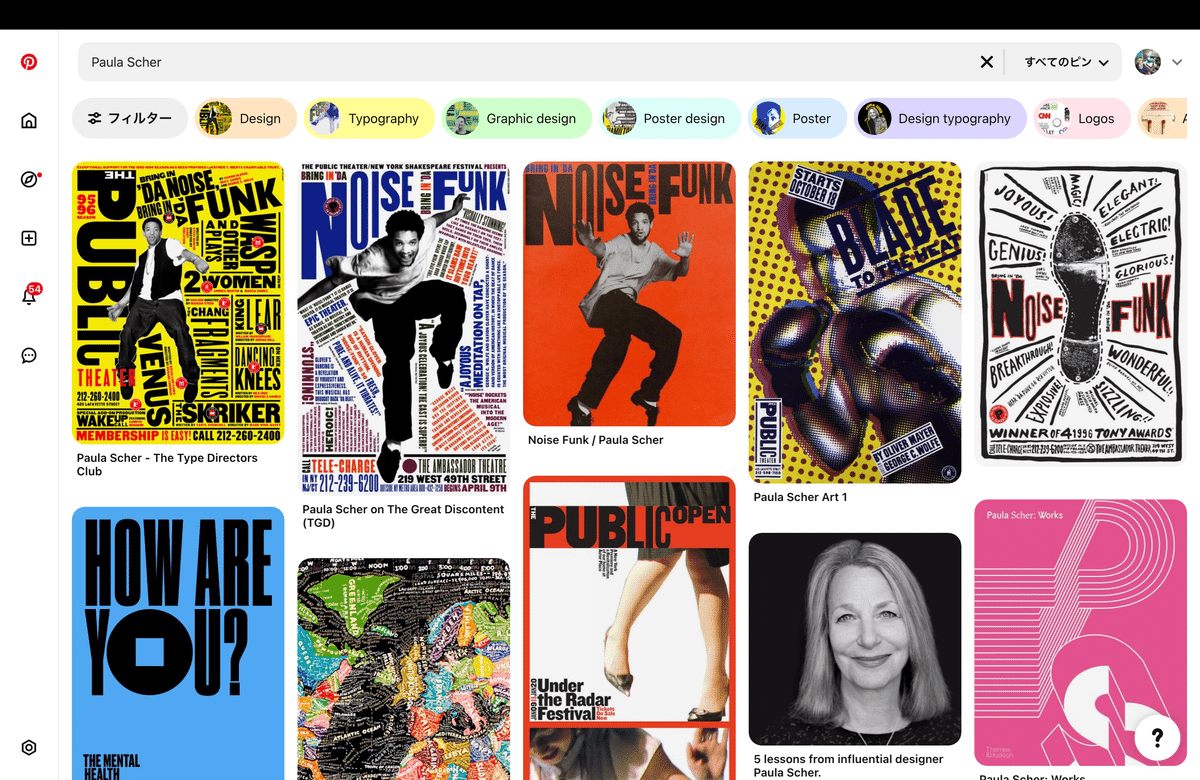This screenshot has width=1200, height=780.
Task: Open the black-and-white Noise Funk shoe poster
Action: click(1081, 313)
